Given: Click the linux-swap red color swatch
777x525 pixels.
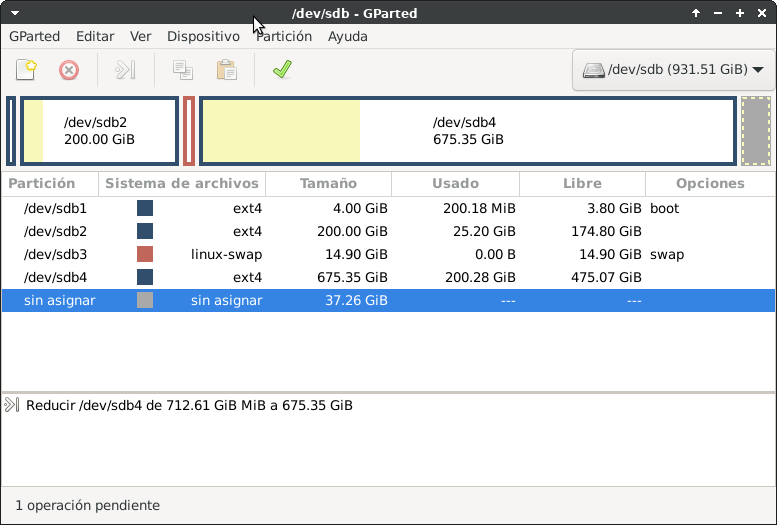Looking at the screenshot, I should pyautogui.click(x=145, y=254).
